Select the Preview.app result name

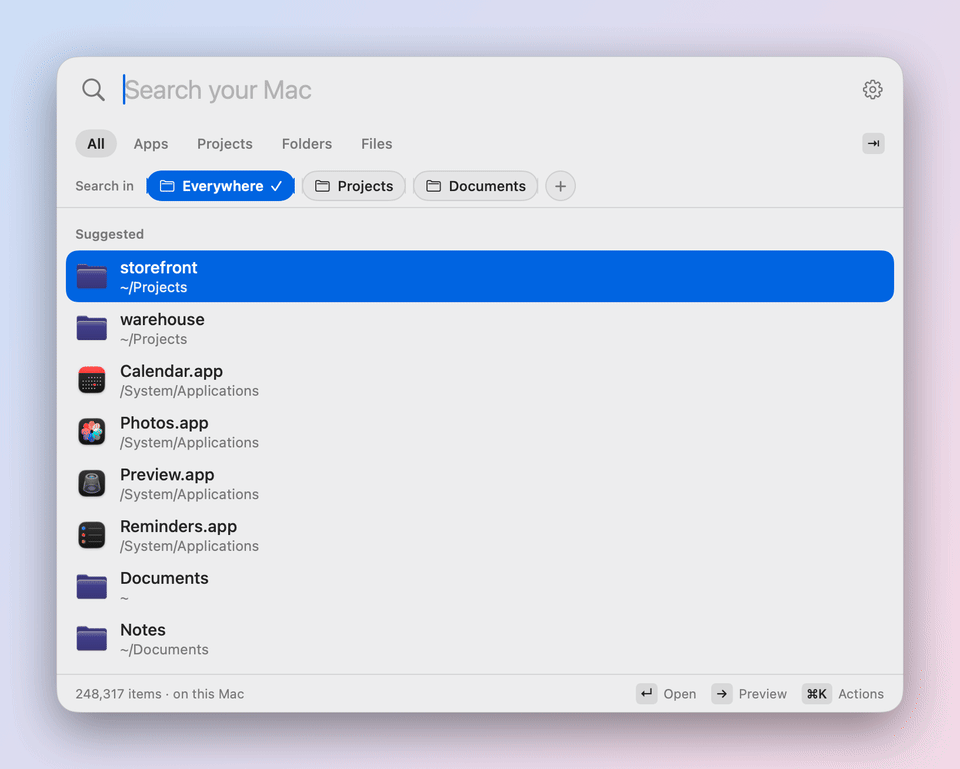[167, 475]
